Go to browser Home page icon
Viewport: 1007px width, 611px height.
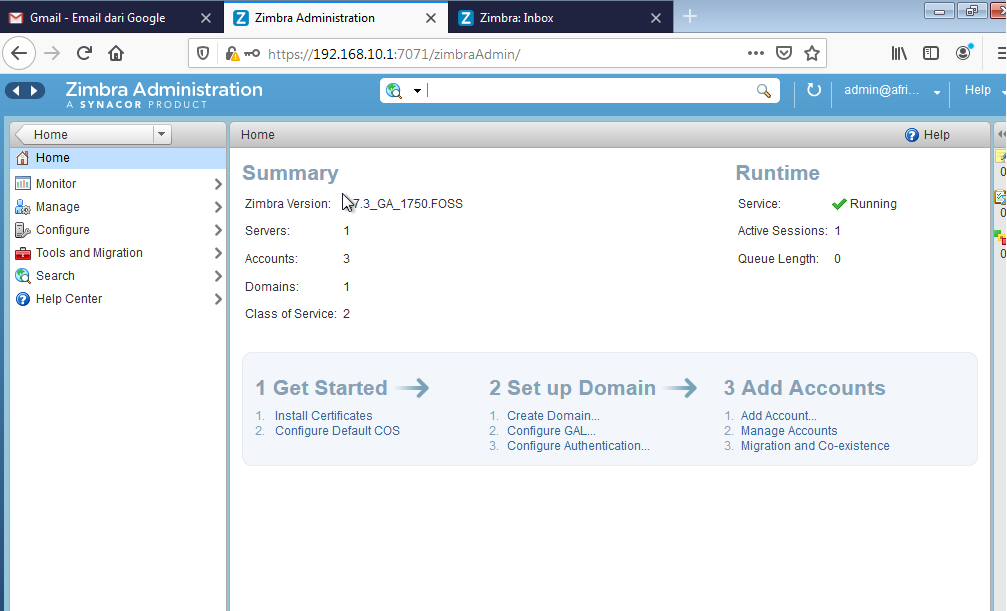[116, 53]
